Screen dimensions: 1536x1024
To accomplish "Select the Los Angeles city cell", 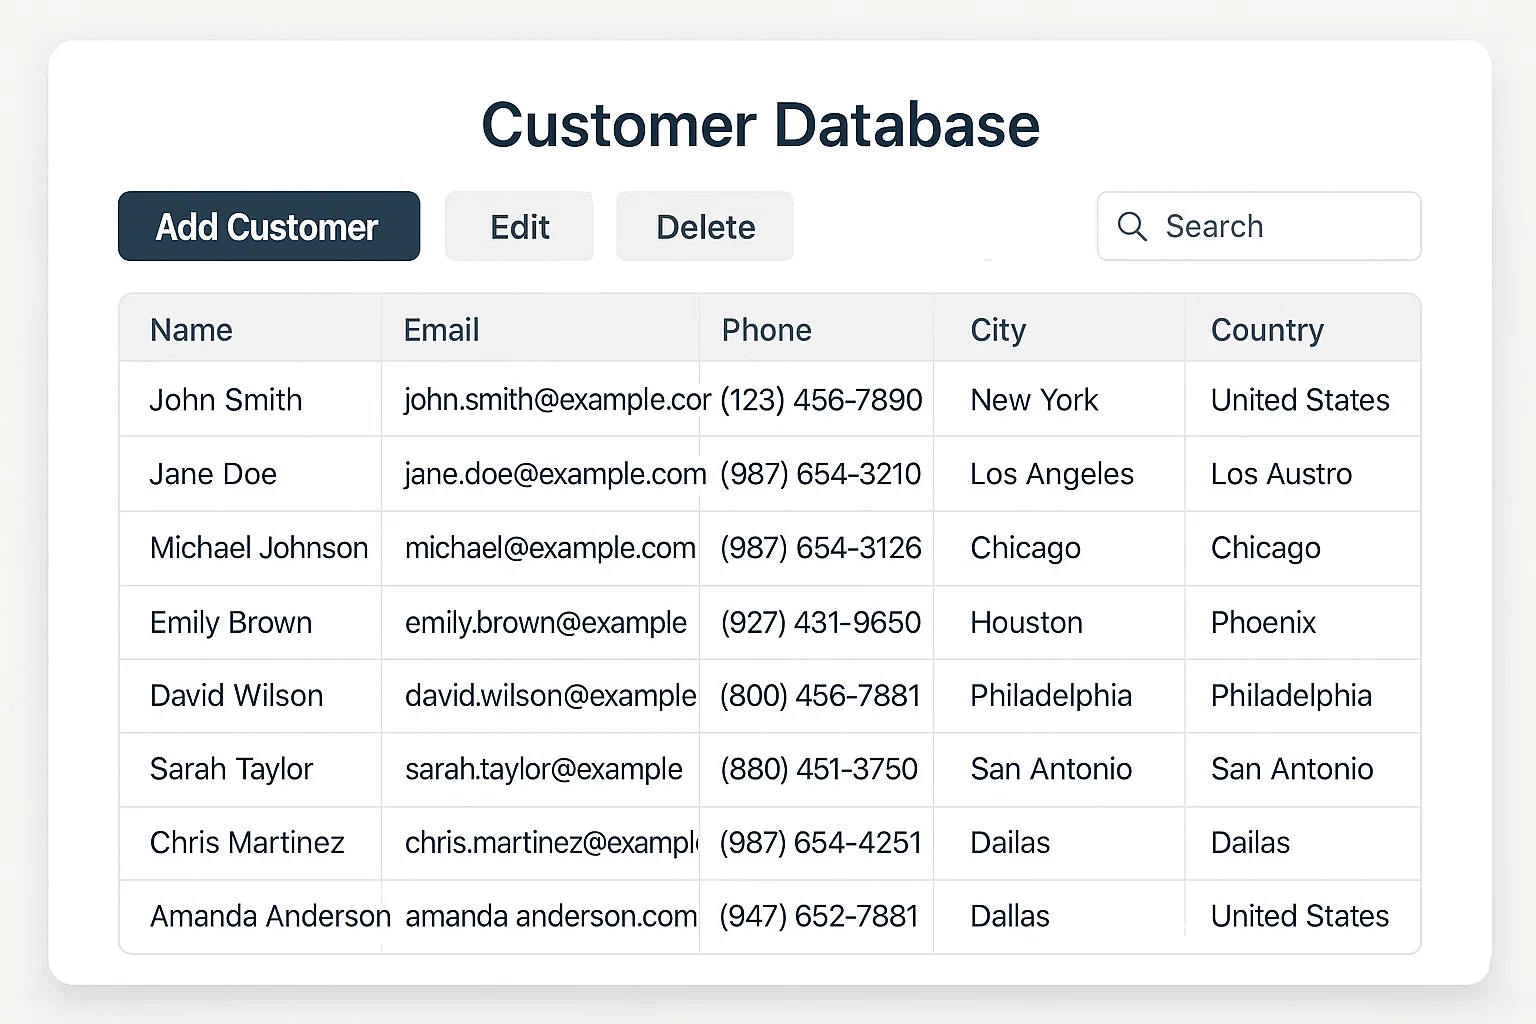I will tap(1059, 474).
